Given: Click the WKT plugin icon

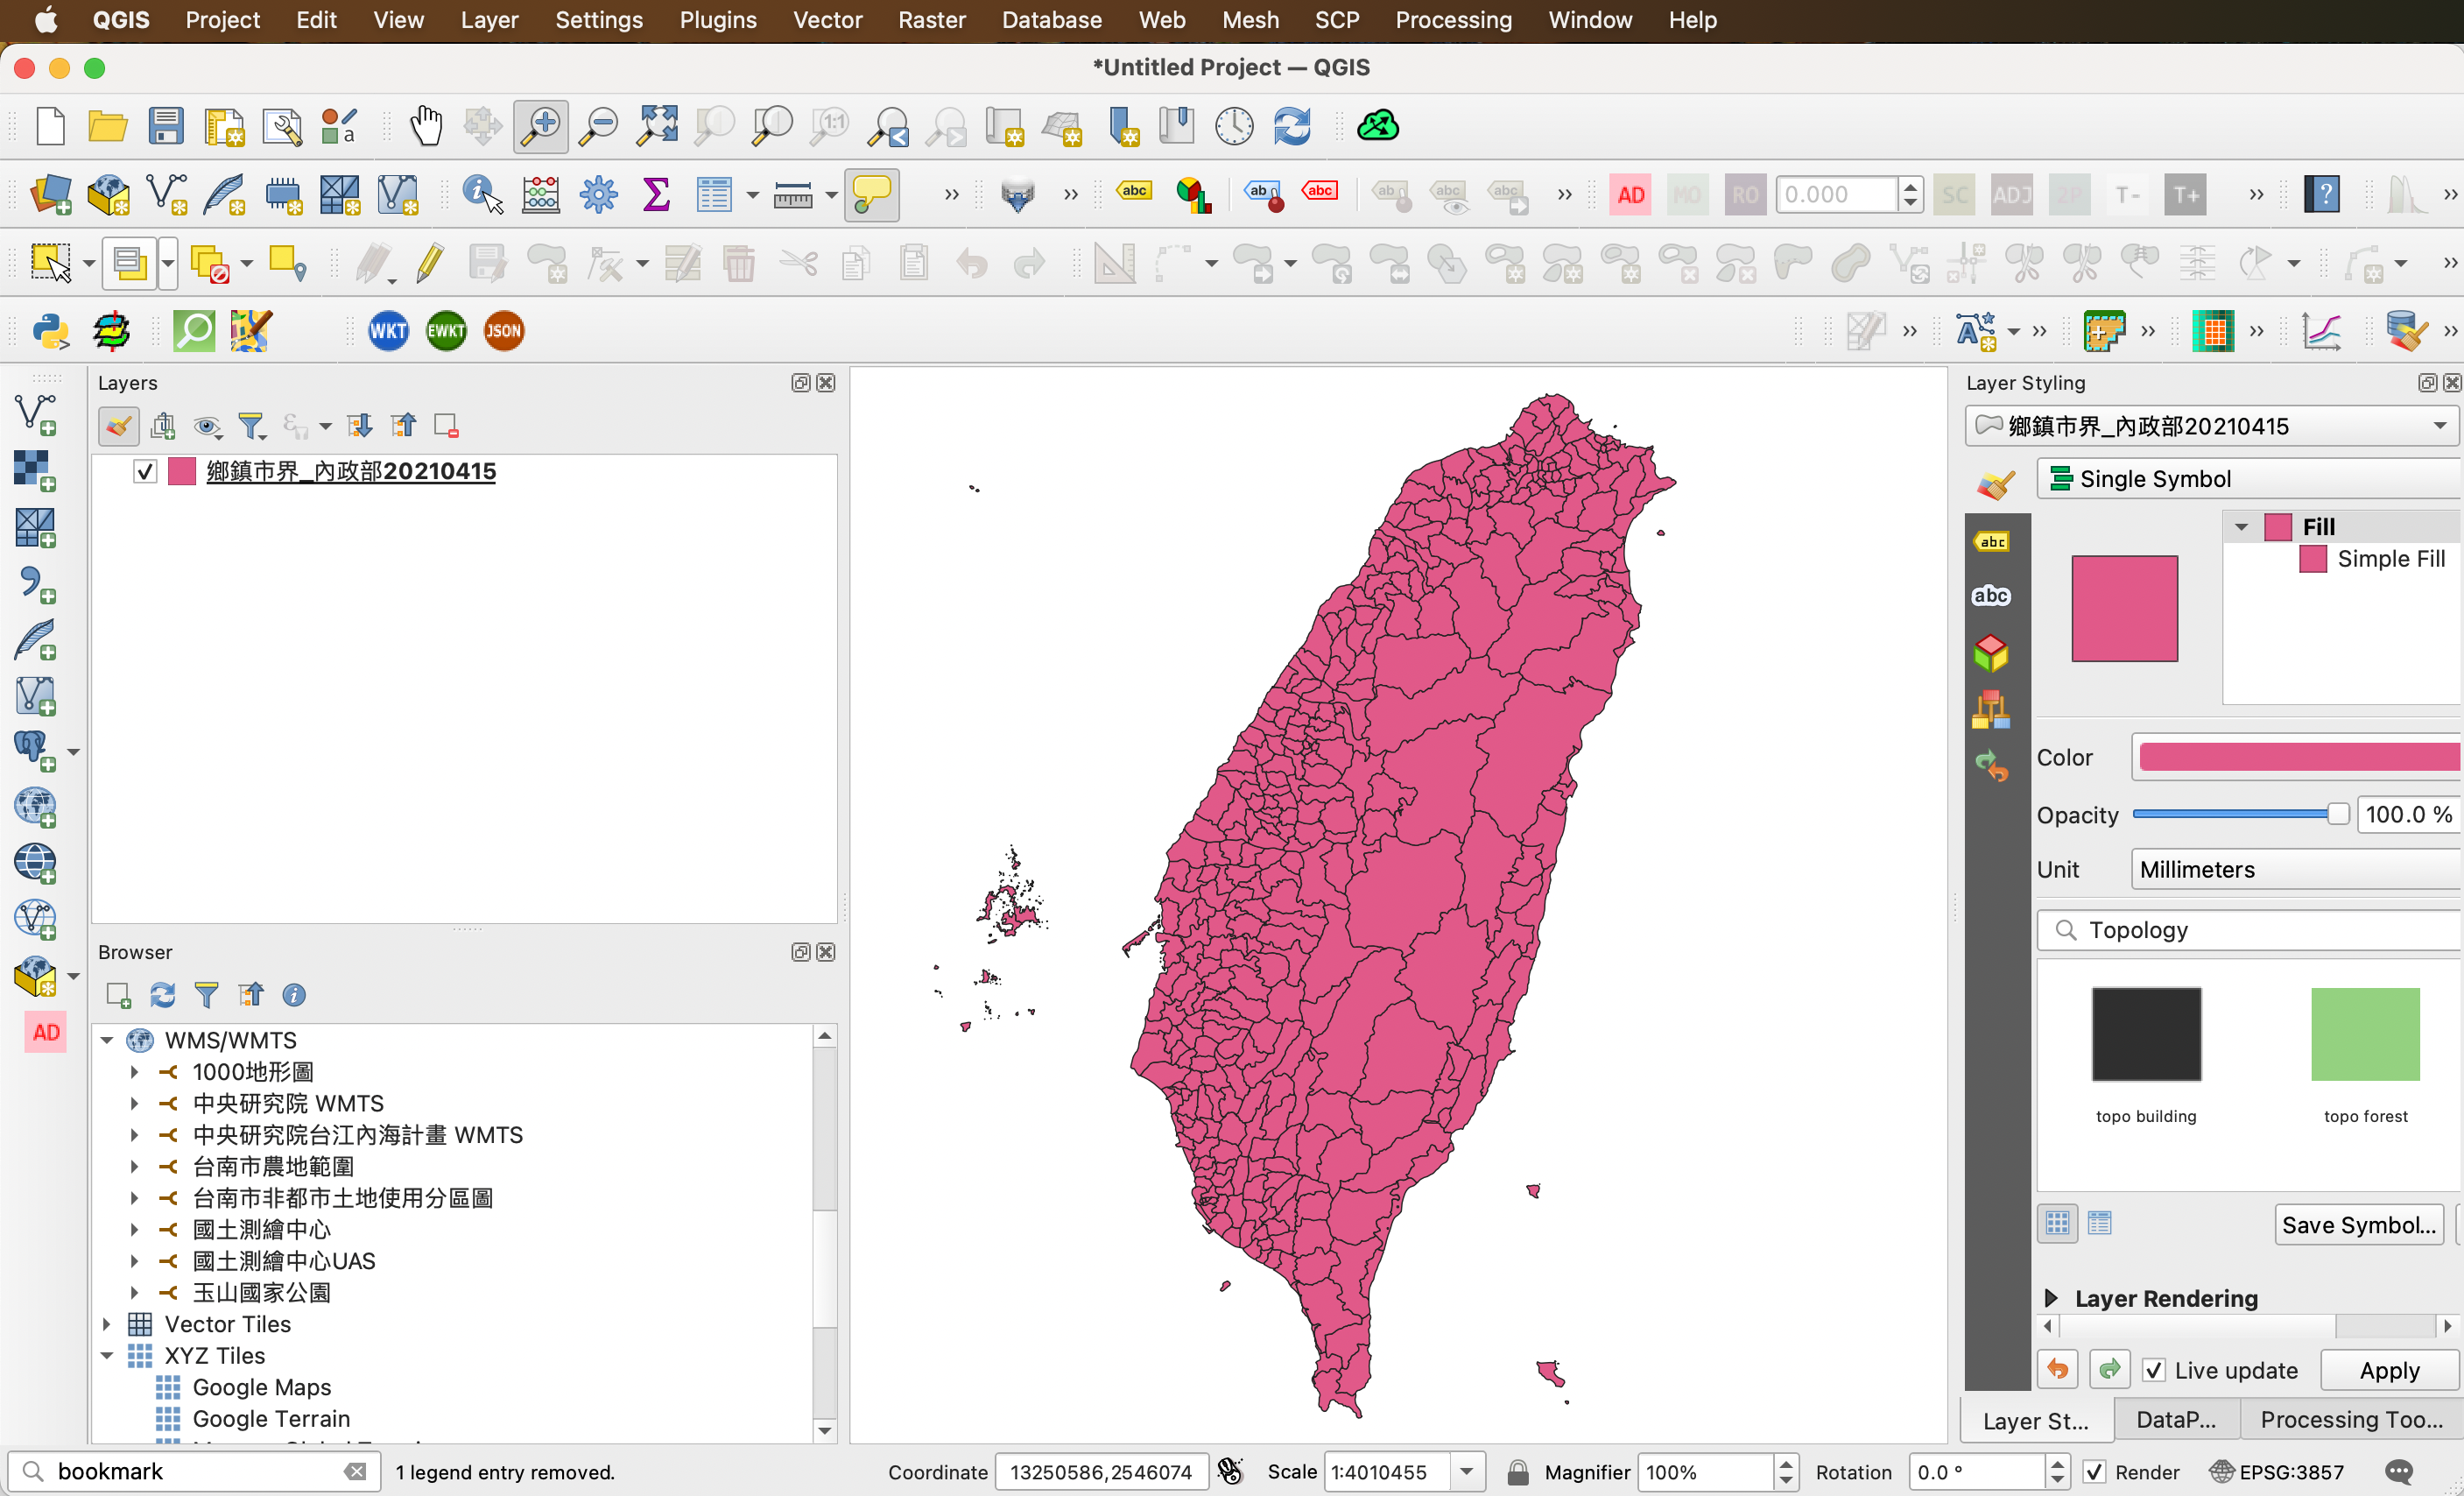Looking at the screenshot, I should pos(388,331).
